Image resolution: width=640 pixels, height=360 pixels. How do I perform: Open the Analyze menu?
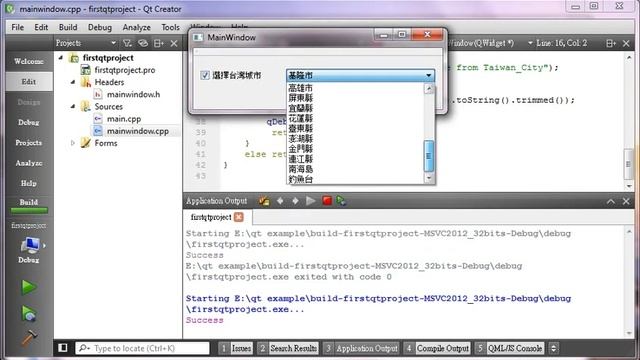136,27
